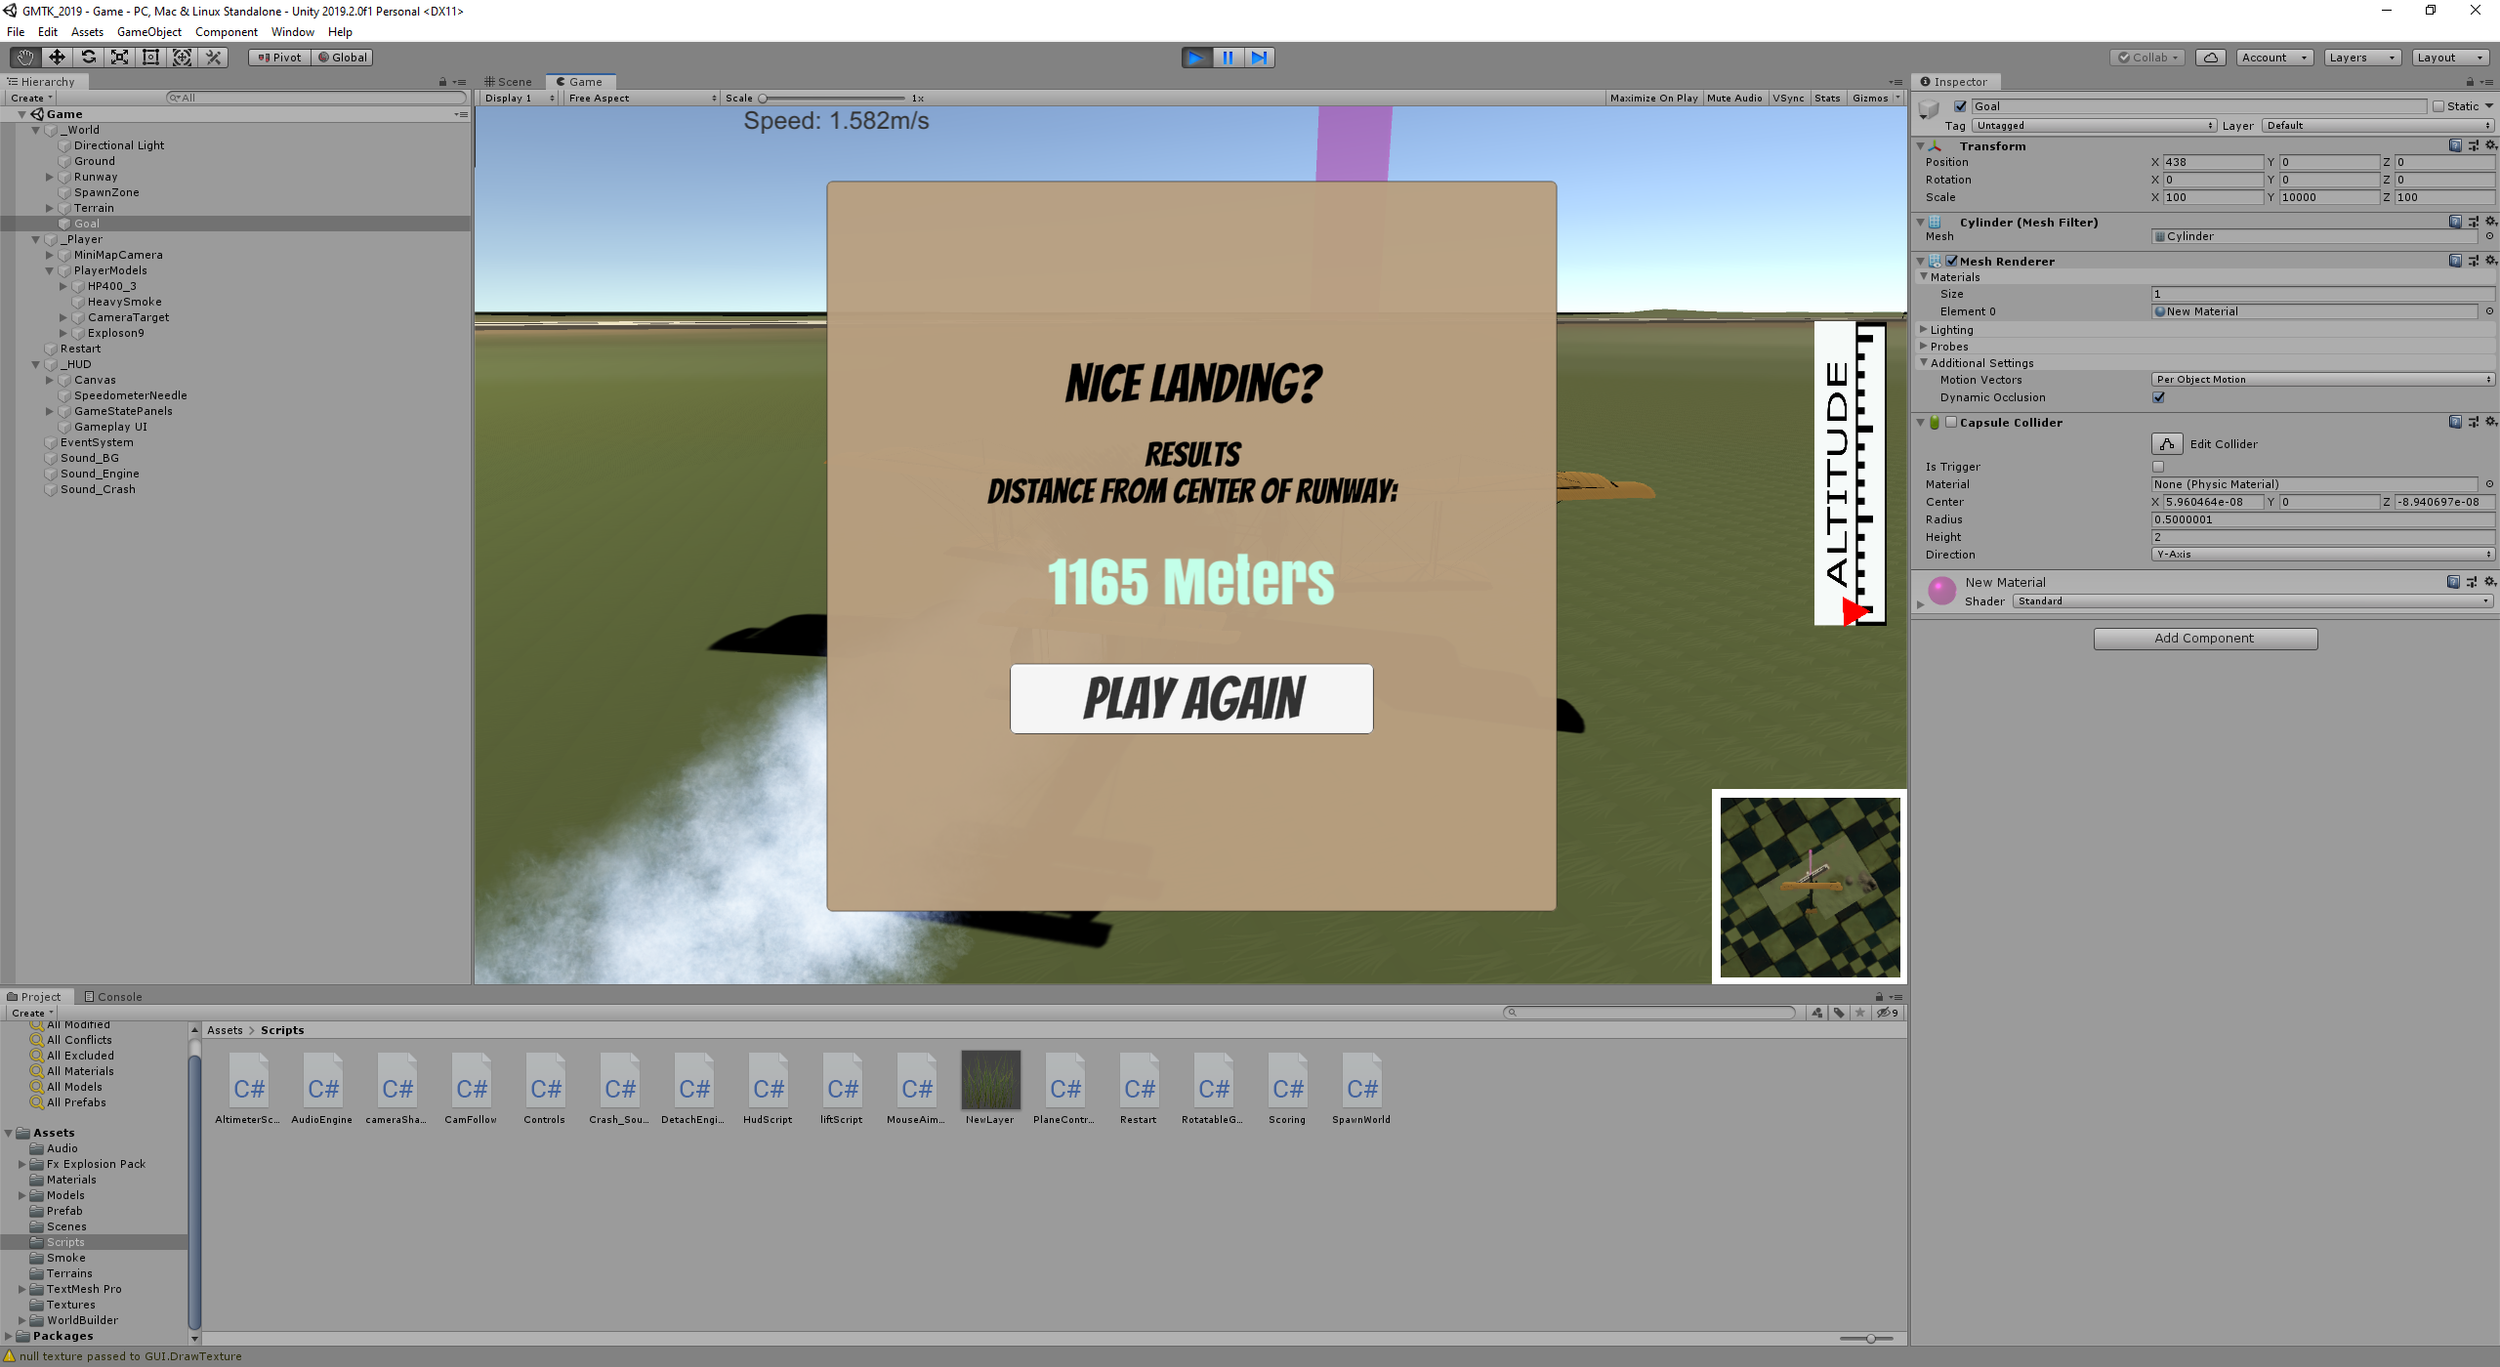
Task: Toggle the Capsule Collider enabled checkbox
Action: tap(1951, 422)
